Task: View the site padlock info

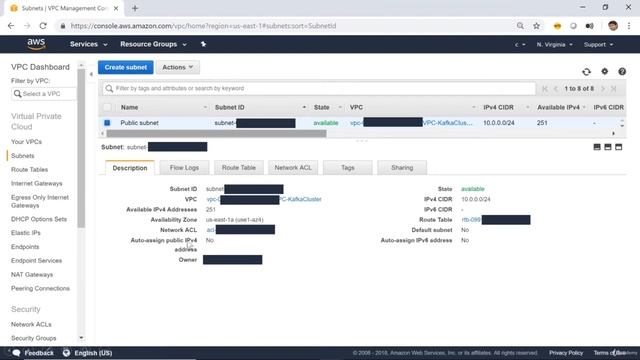Action: (62, 26)
